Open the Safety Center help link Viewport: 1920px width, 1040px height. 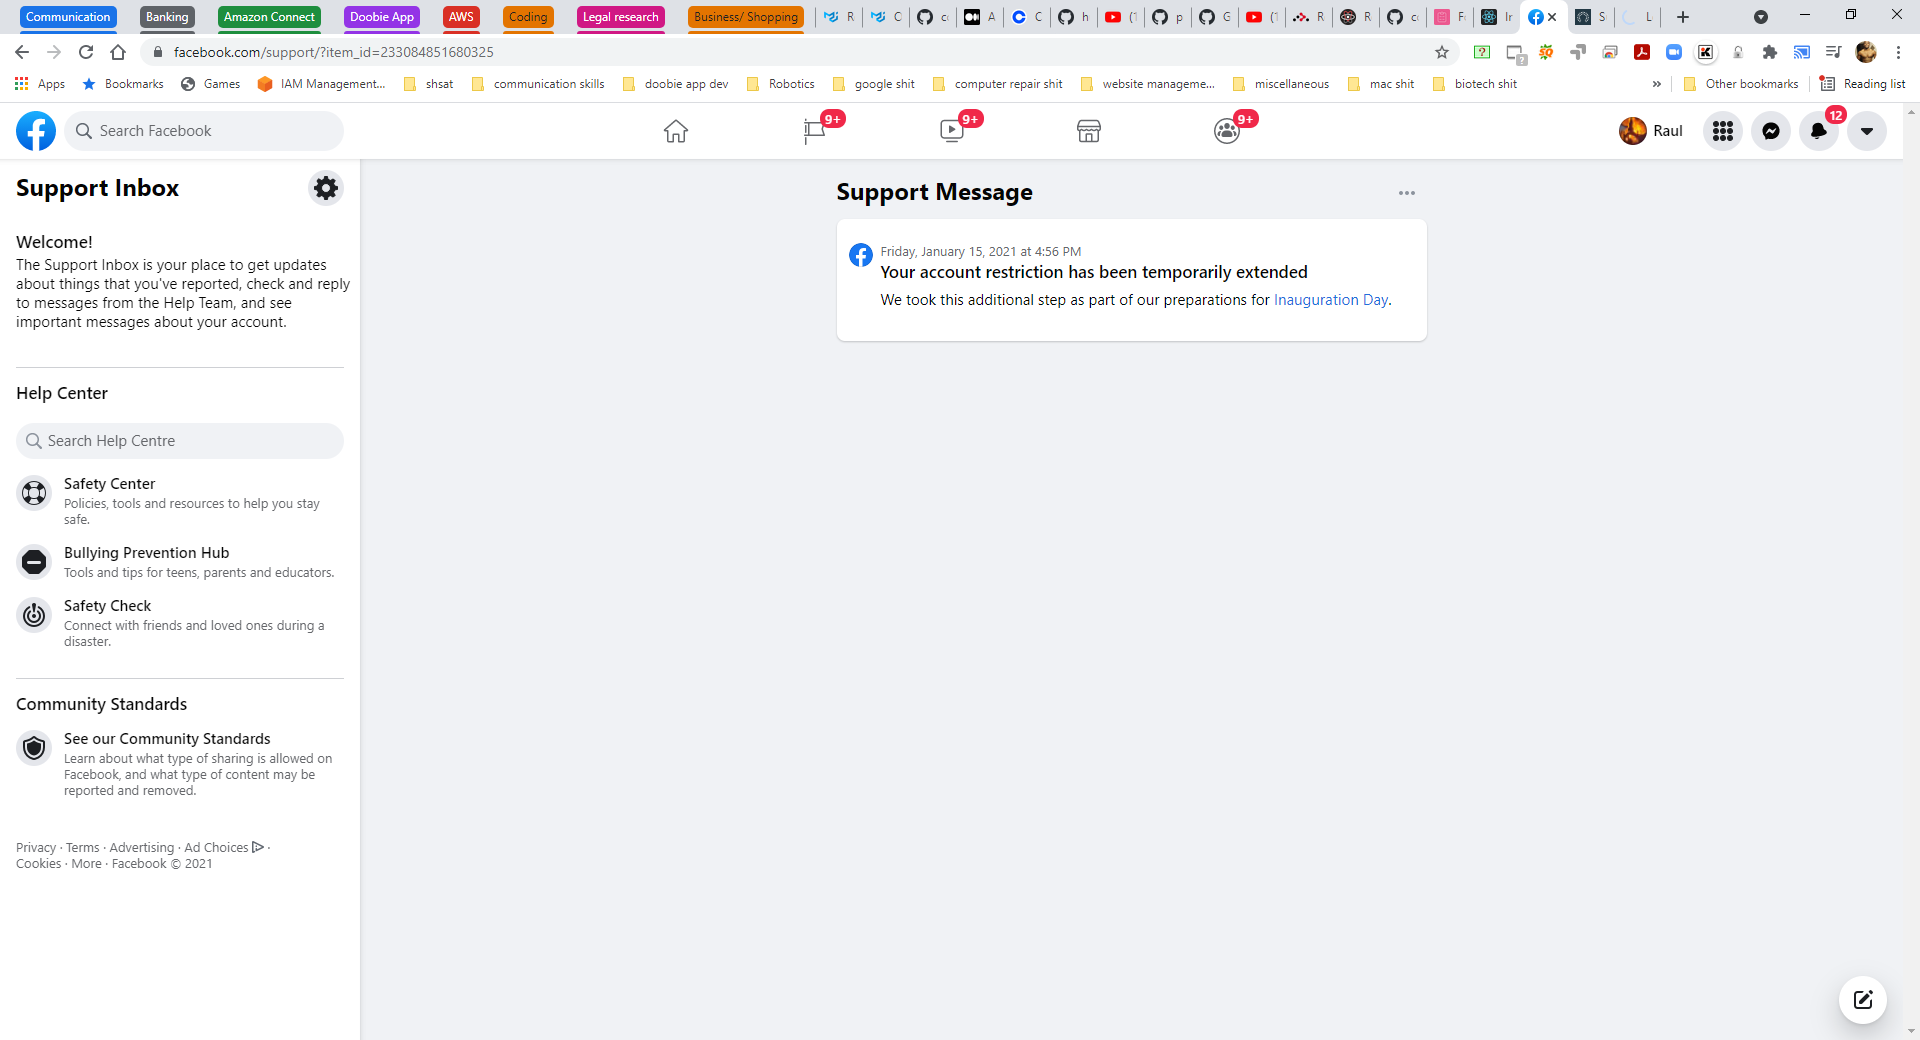(110, 484)
